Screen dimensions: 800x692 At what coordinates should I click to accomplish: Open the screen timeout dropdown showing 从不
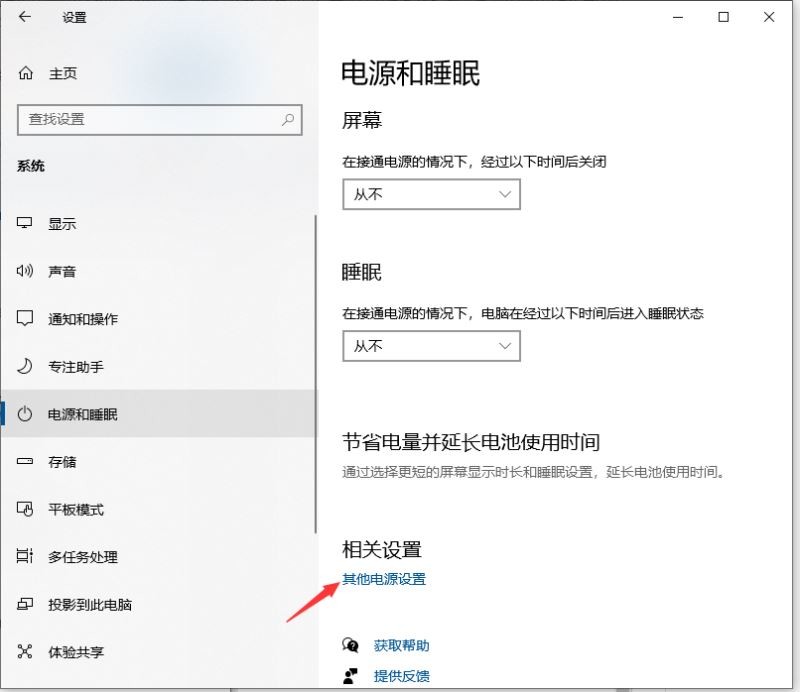click(431, 194)
